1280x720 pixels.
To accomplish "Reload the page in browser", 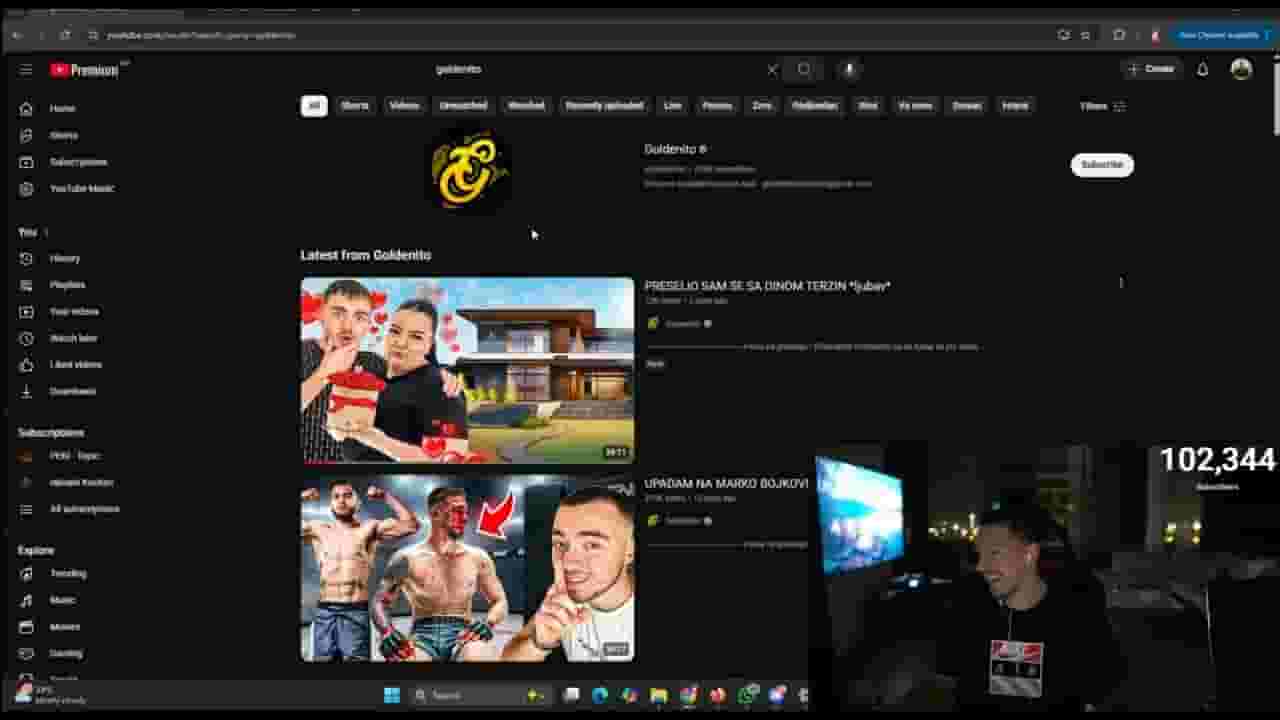I will [x=65, y=35].
